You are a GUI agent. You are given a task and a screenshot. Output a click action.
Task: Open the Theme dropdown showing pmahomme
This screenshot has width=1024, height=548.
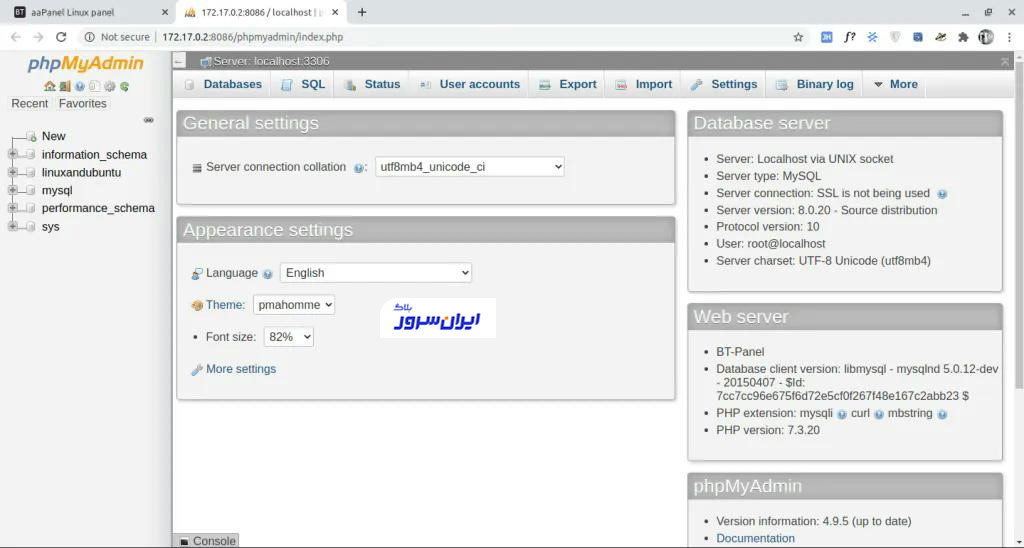click(293, 305)
